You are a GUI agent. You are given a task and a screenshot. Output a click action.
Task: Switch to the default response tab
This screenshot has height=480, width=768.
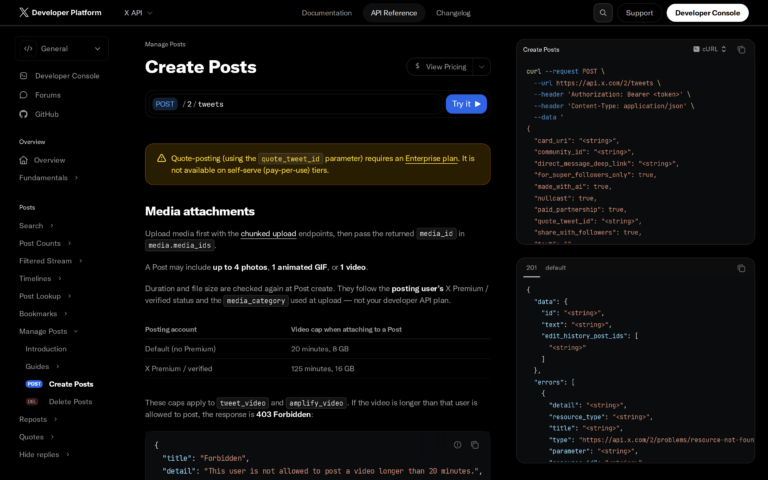click(x=555, y=268)
